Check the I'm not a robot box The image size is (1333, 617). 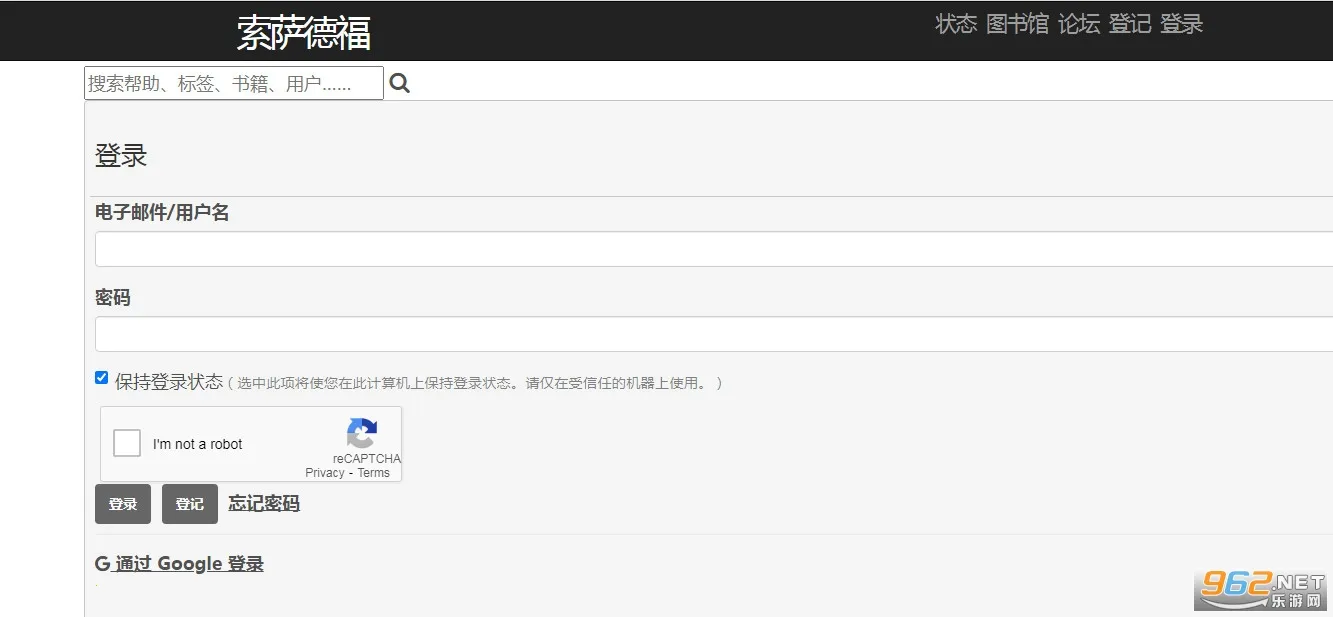126,442
